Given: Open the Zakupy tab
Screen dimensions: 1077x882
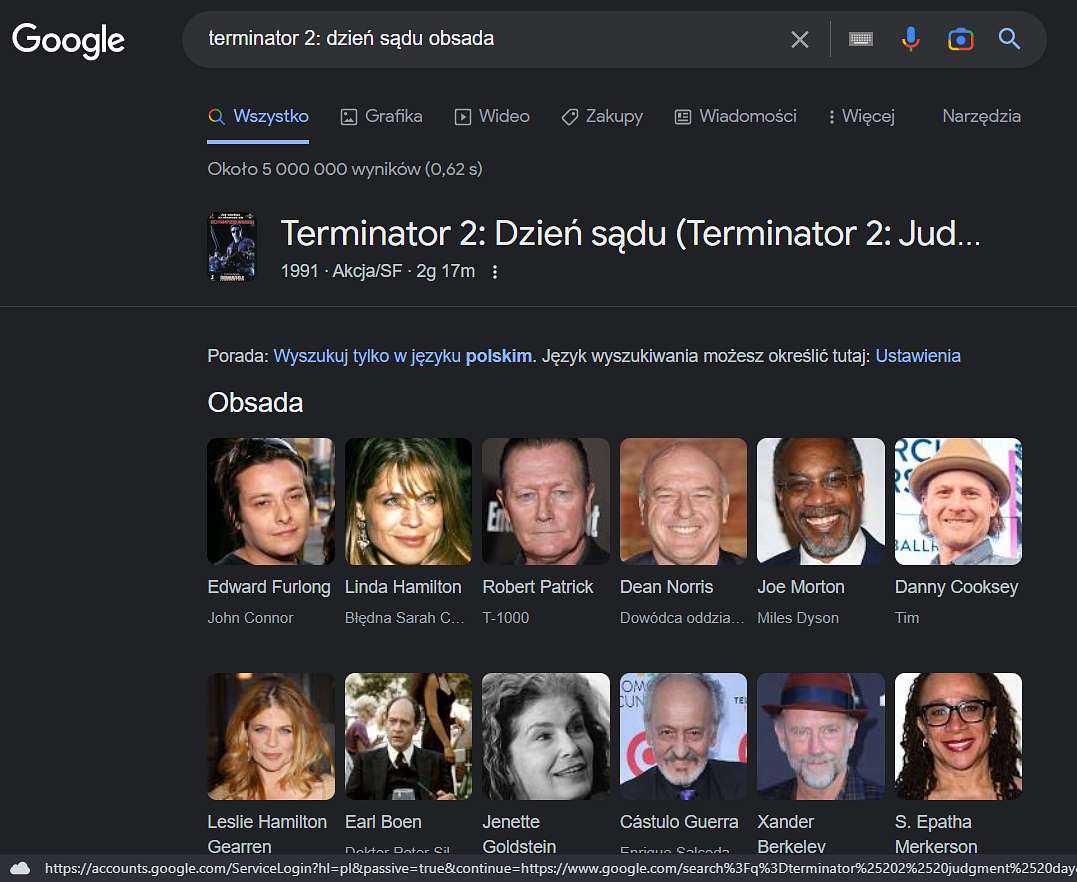Looking at the screenshot, I should [x=602, y=117].
